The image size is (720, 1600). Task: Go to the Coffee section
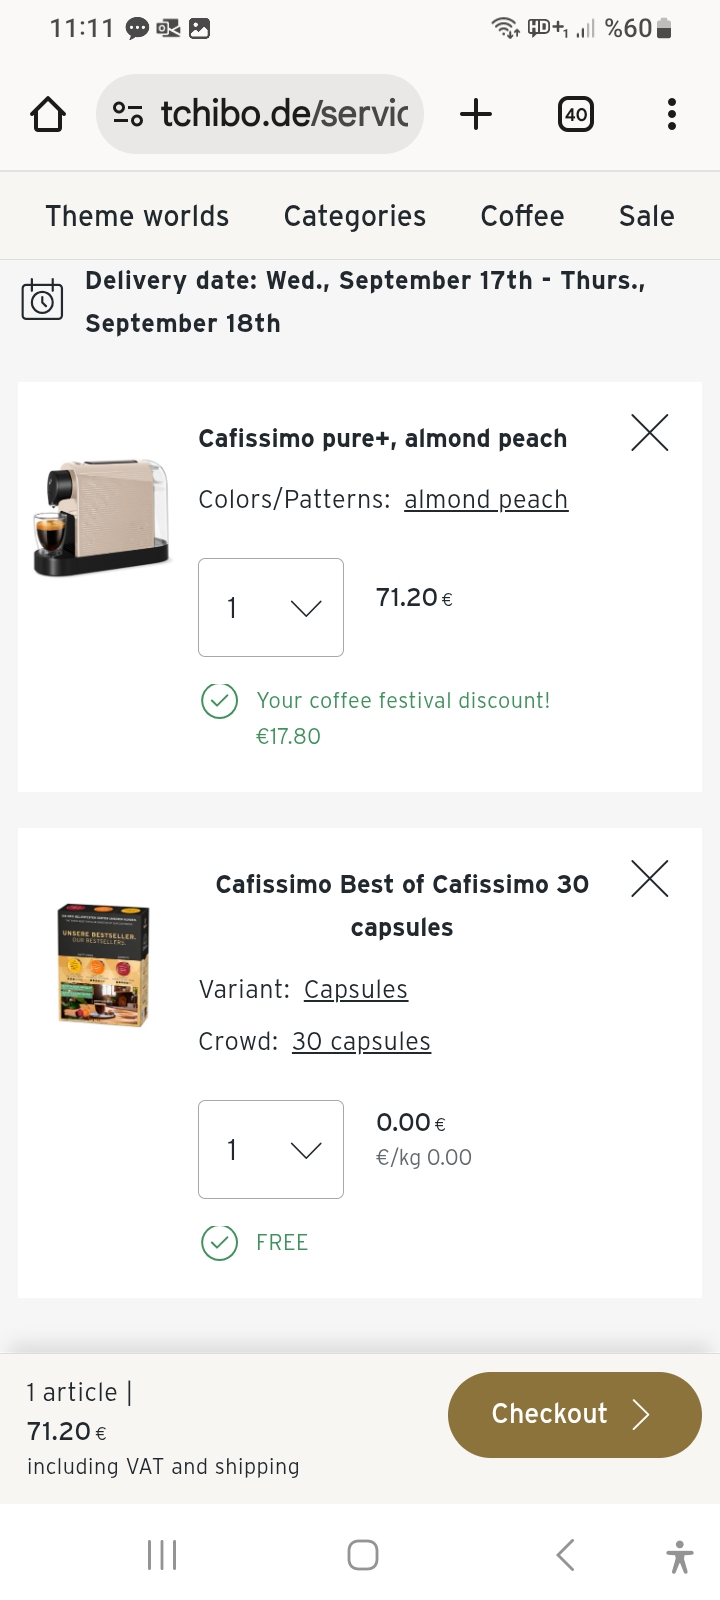[x=522, y=216]
